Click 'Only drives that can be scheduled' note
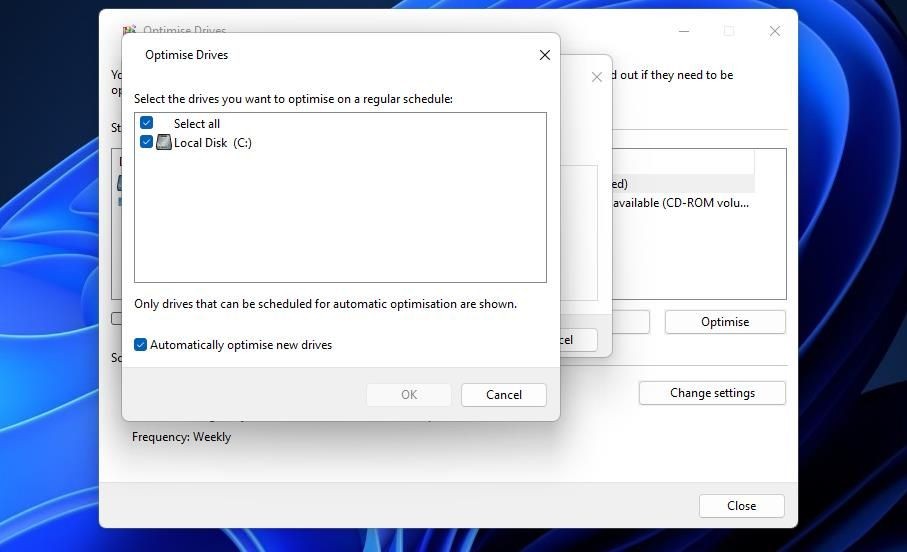This screenshot has width=907, height=552. click(x=326, y=304)
